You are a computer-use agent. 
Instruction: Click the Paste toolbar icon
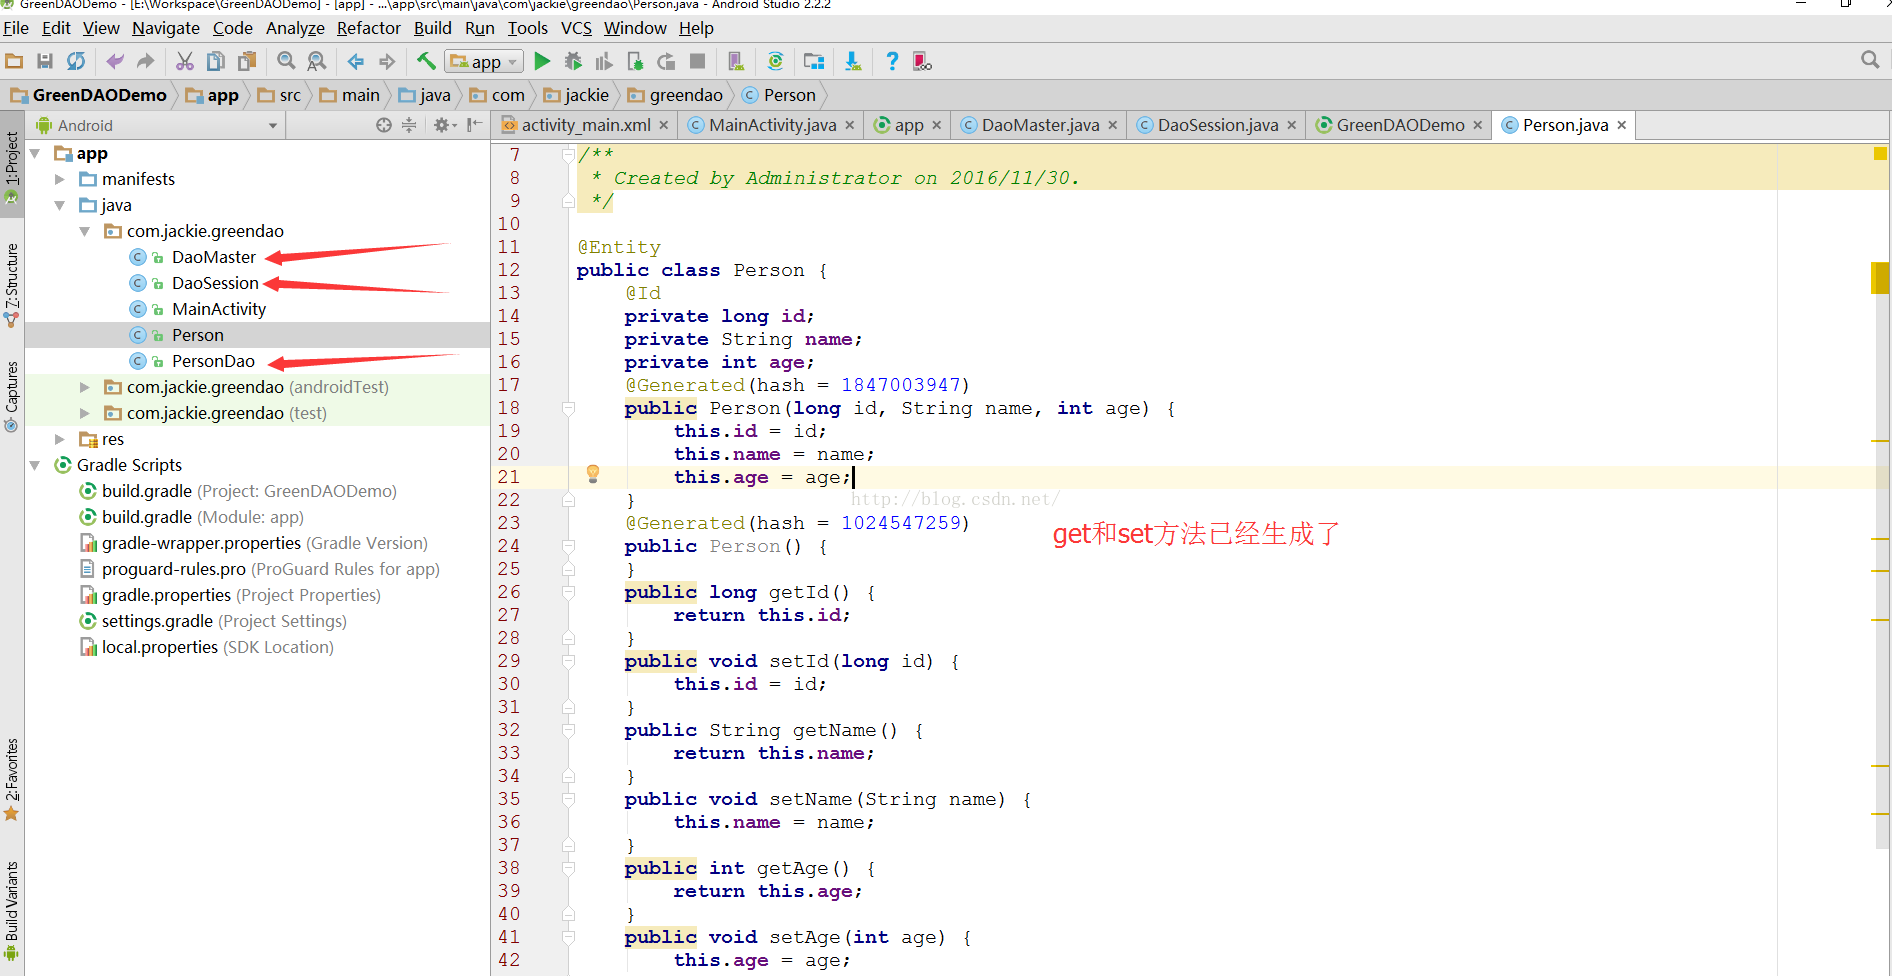(x=246, y=62)
